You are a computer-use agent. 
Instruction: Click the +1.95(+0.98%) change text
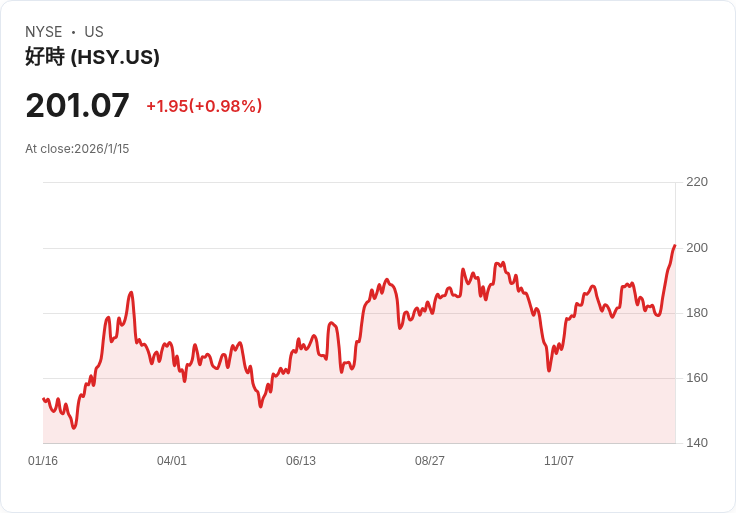click(204, 106)
